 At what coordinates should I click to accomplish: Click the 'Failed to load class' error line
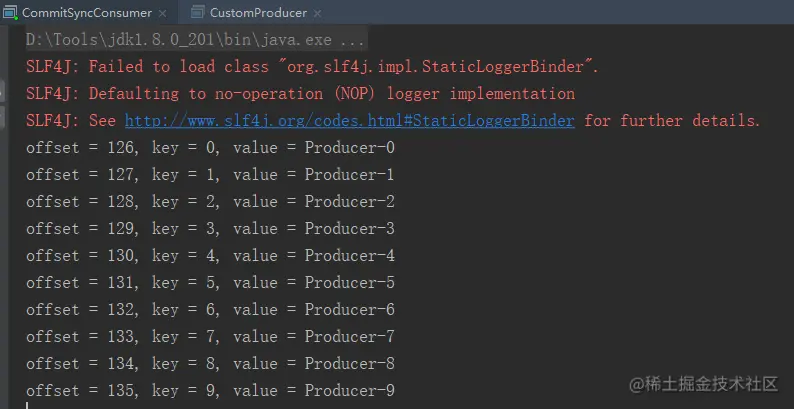tap(312, 67)
